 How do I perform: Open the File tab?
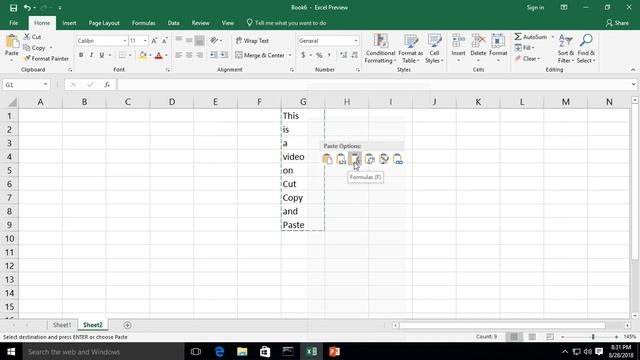(13, 23)
